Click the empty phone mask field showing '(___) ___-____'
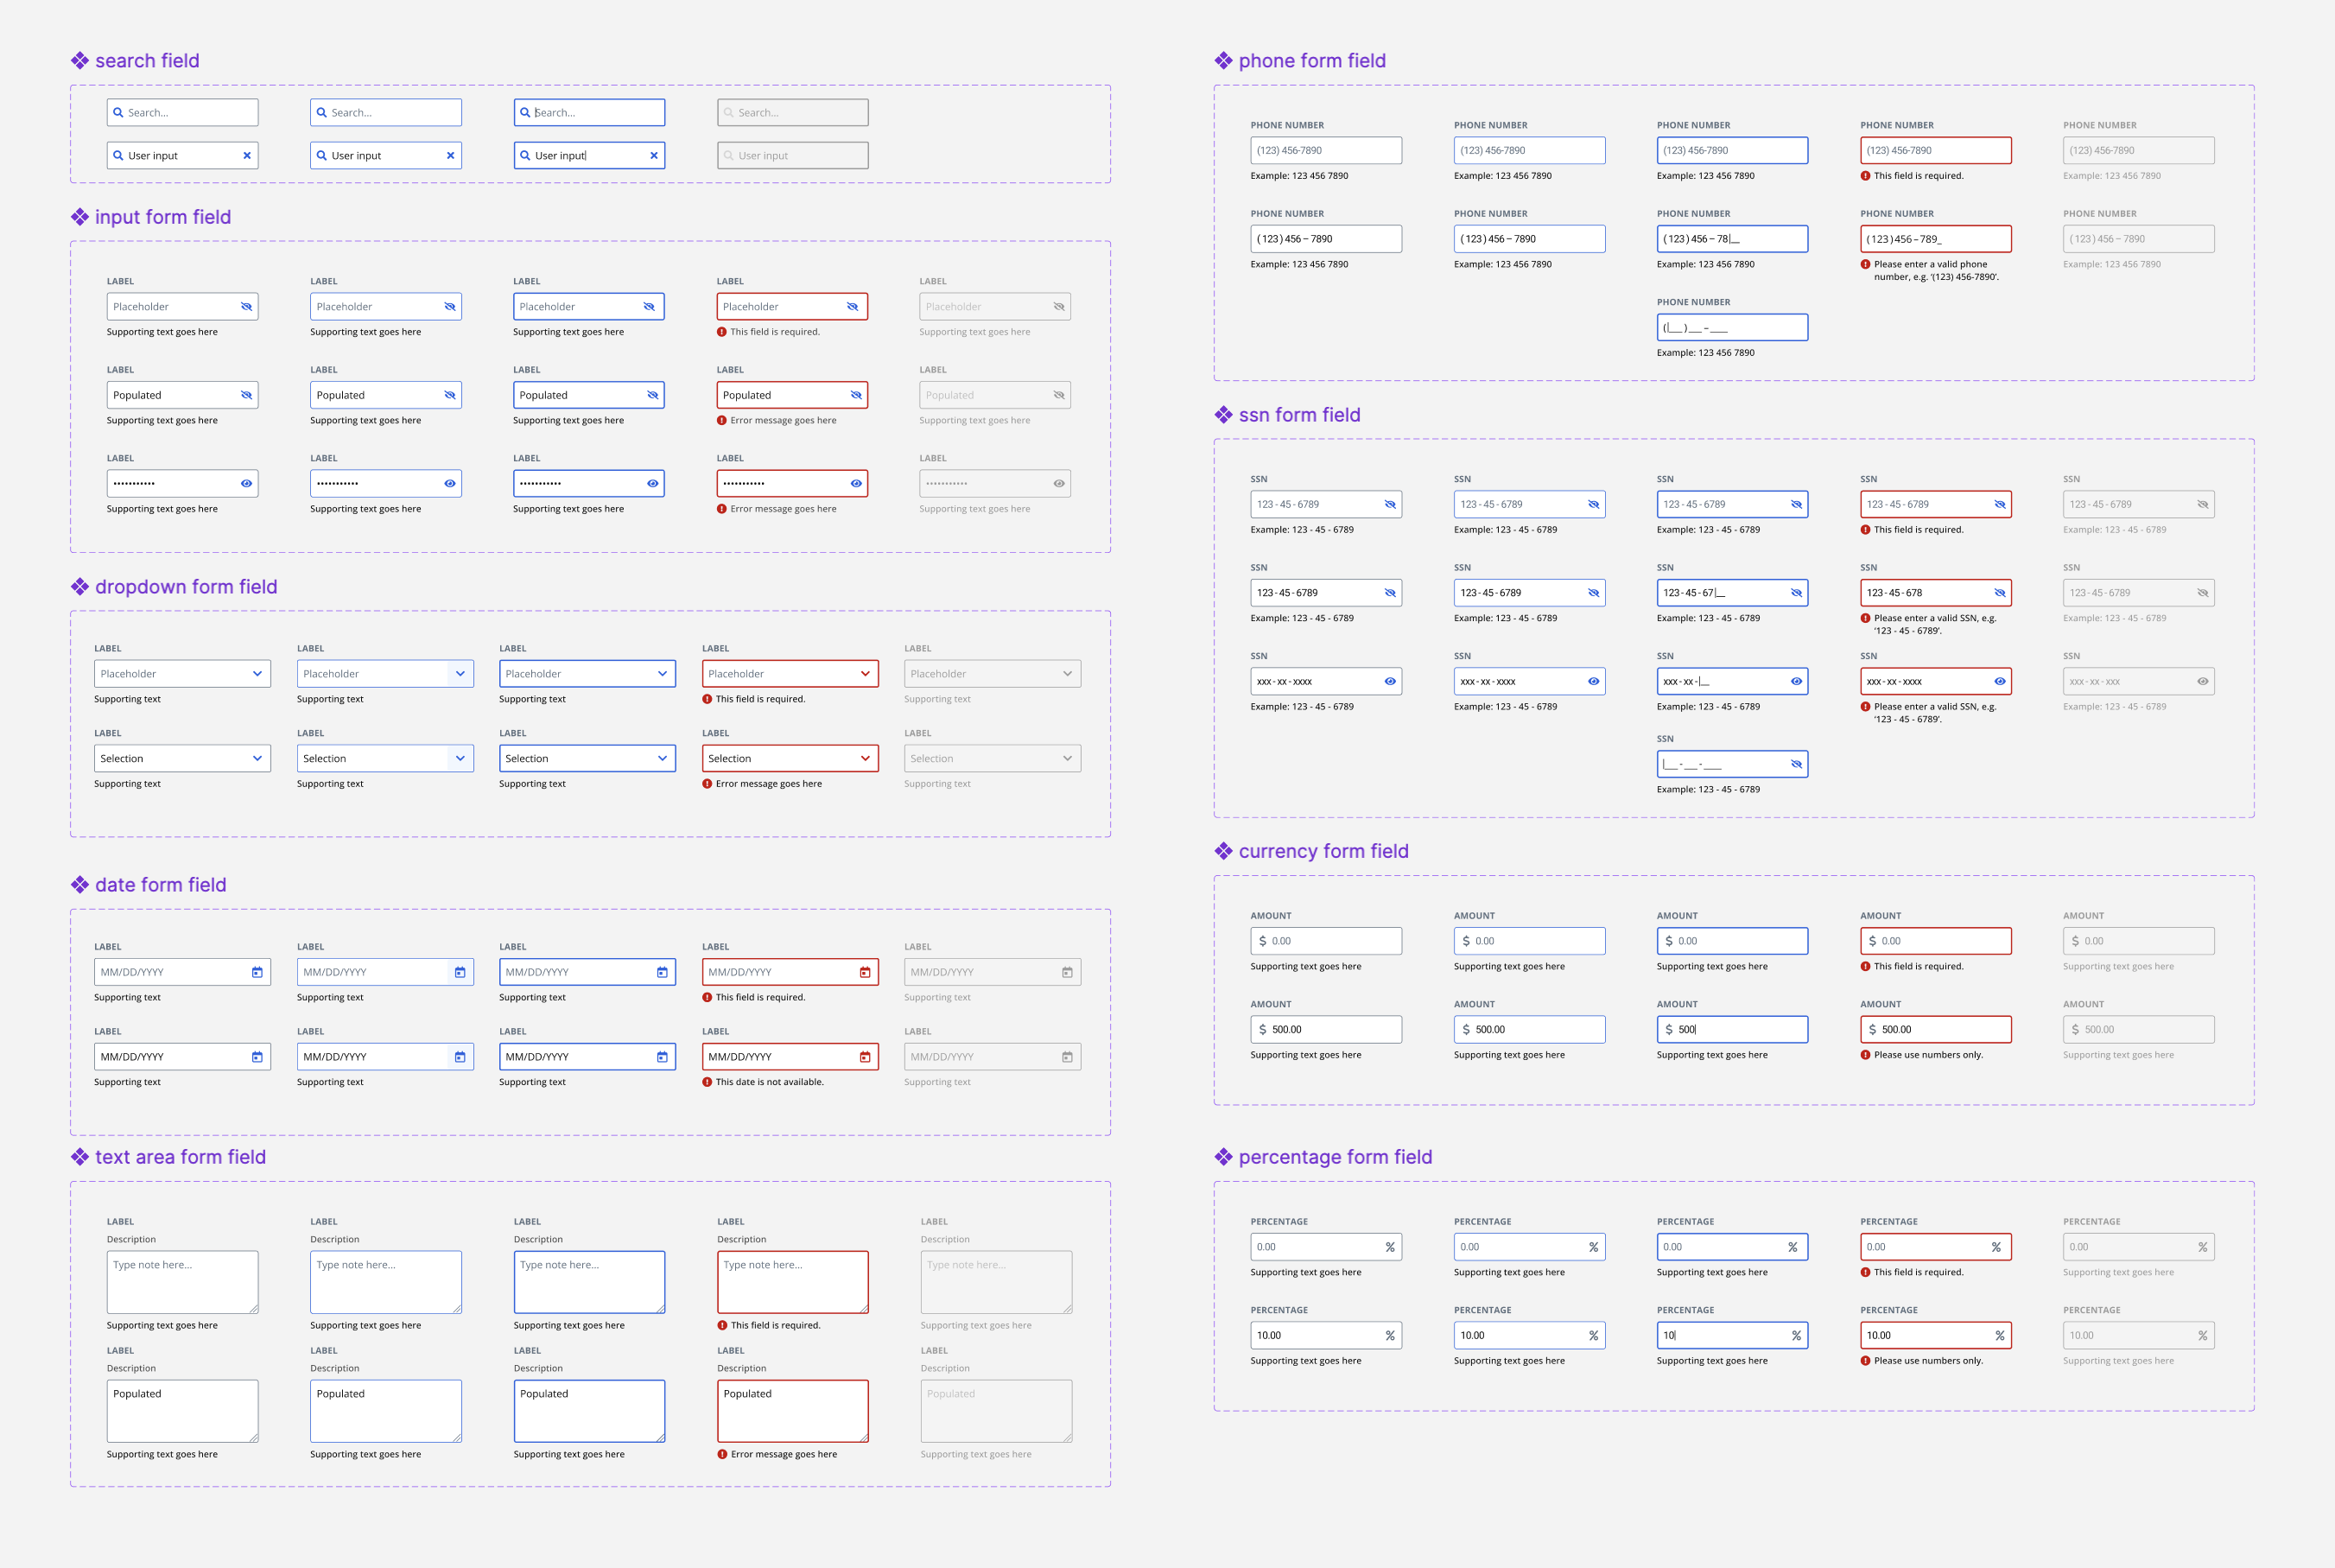The width and height of the screenshot is (2335, 1568). coord(1731,328)
